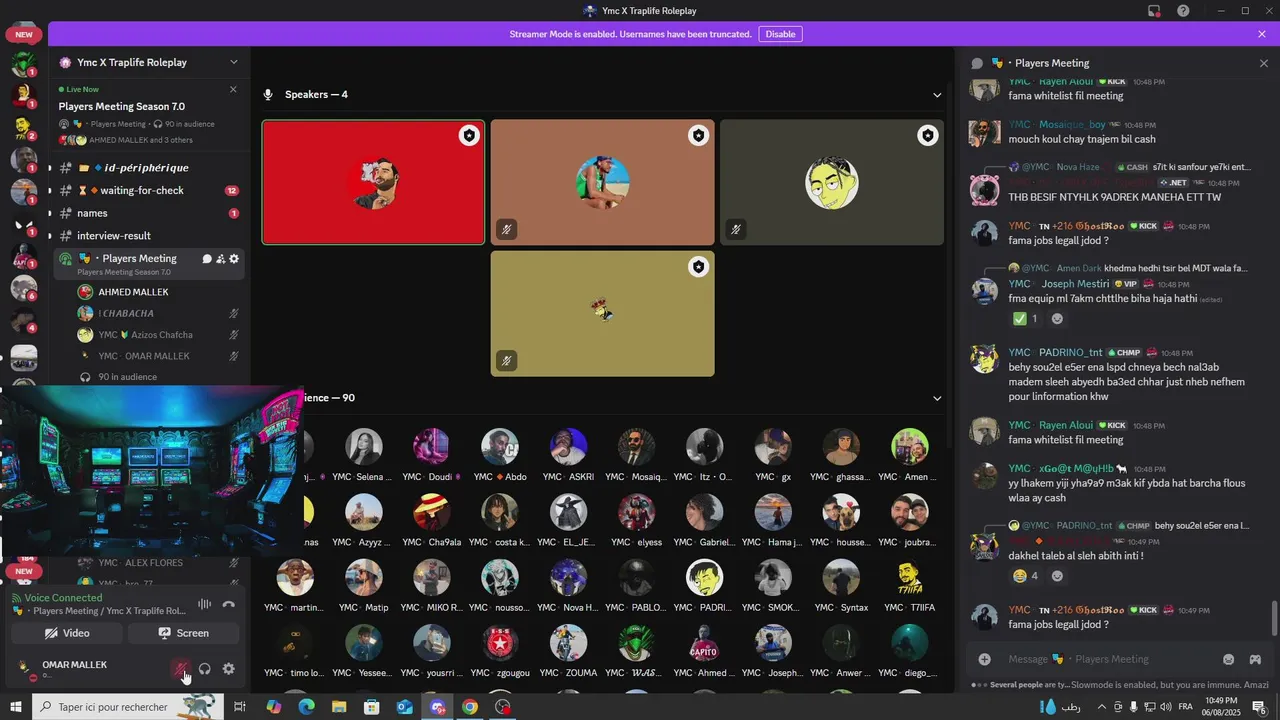Viewport: 1280px width, 720px height.
Task: Click '90 in audience' in channel list
Action: point(127,377)
